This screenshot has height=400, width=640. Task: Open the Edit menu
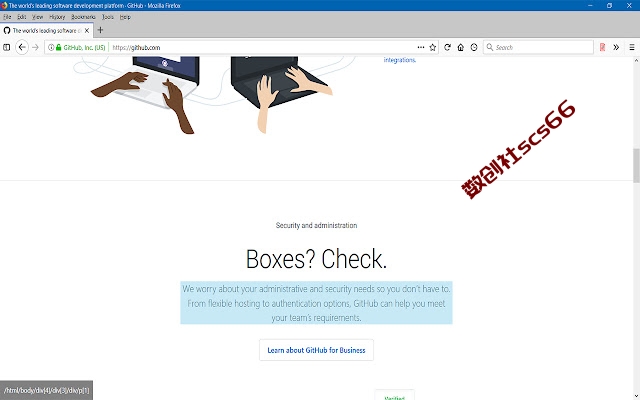[22, 17]
